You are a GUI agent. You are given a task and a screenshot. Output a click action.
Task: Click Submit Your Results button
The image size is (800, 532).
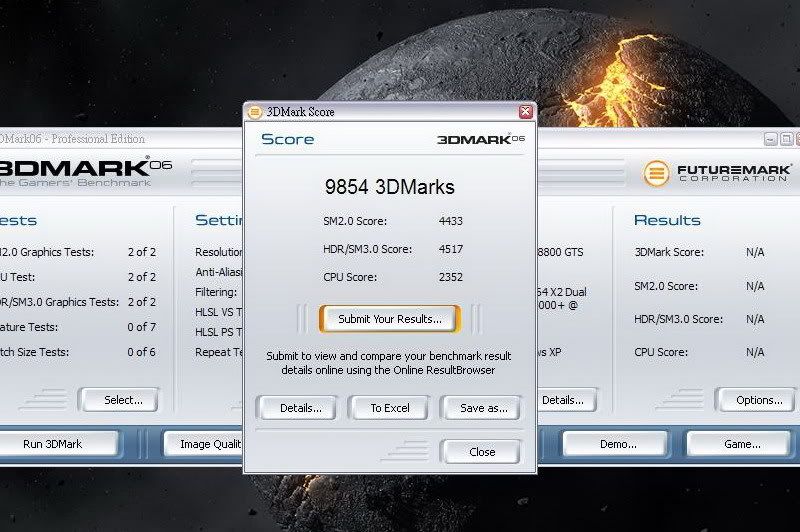(390, 319)
